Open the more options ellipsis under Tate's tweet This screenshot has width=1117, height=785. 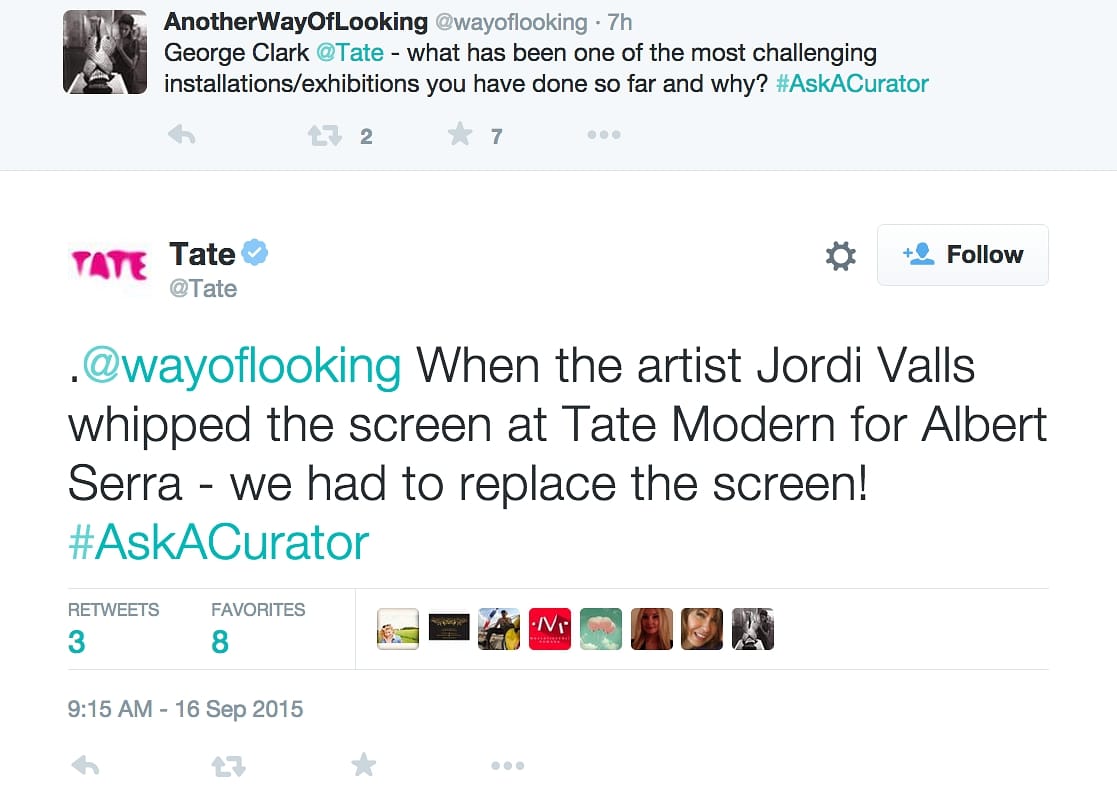(x=508, y=764)
